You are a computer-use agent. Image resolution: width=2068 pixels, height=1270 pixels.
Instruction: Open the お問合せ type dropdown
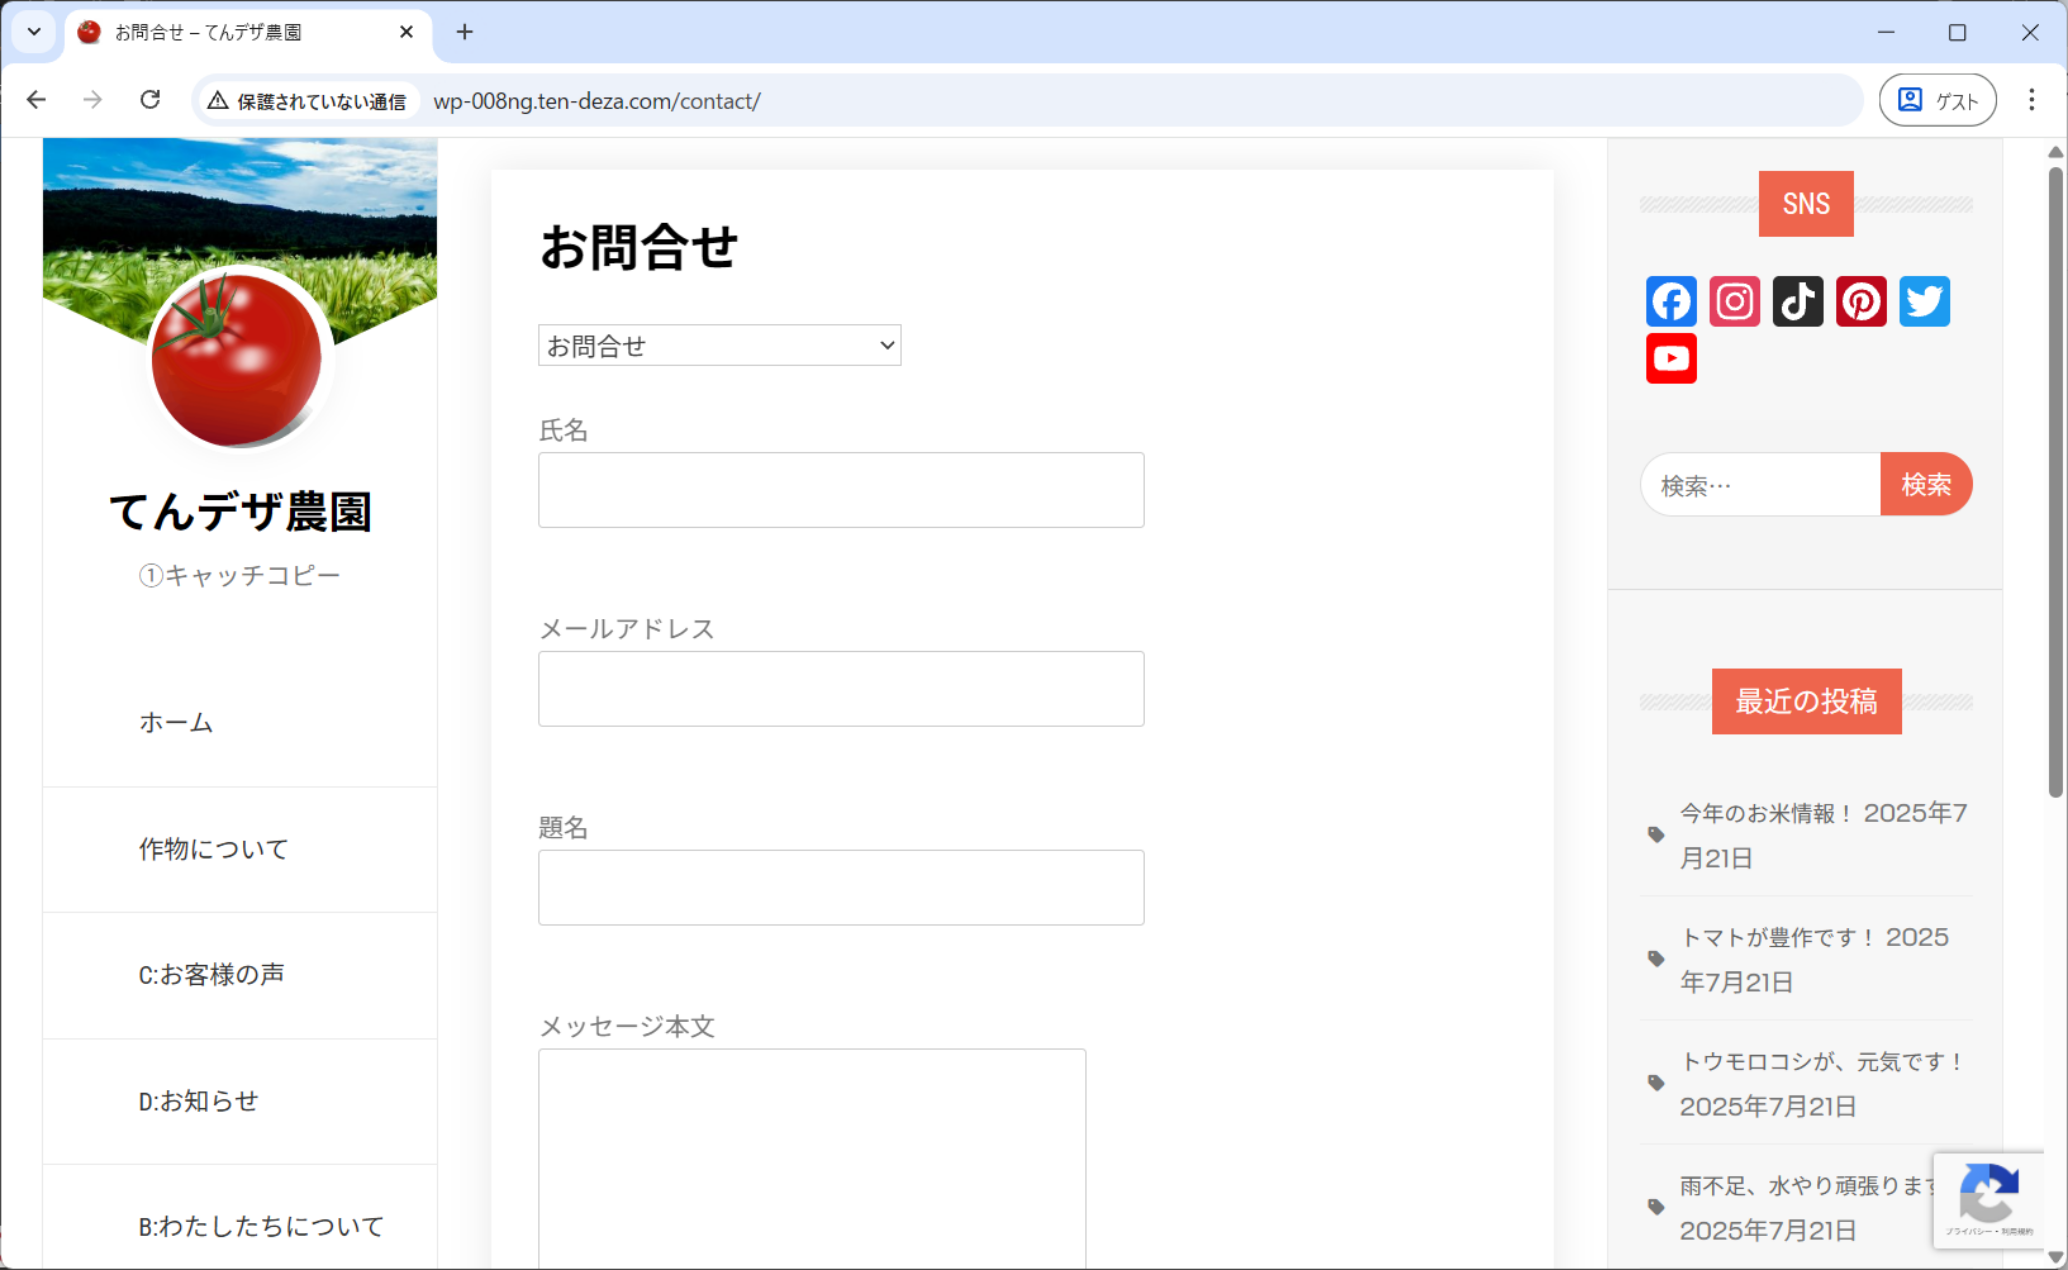tap(719, 345)
